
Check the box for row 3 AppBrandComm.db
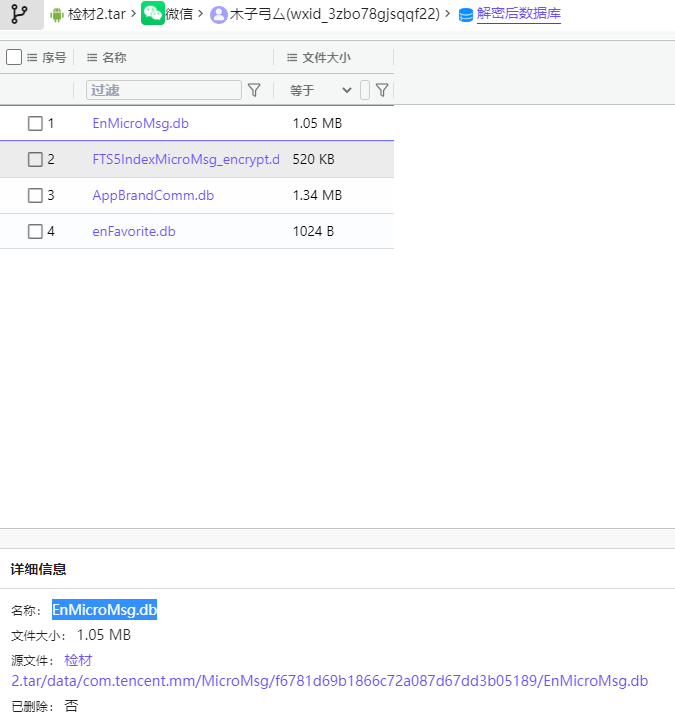tap(35, 196)
